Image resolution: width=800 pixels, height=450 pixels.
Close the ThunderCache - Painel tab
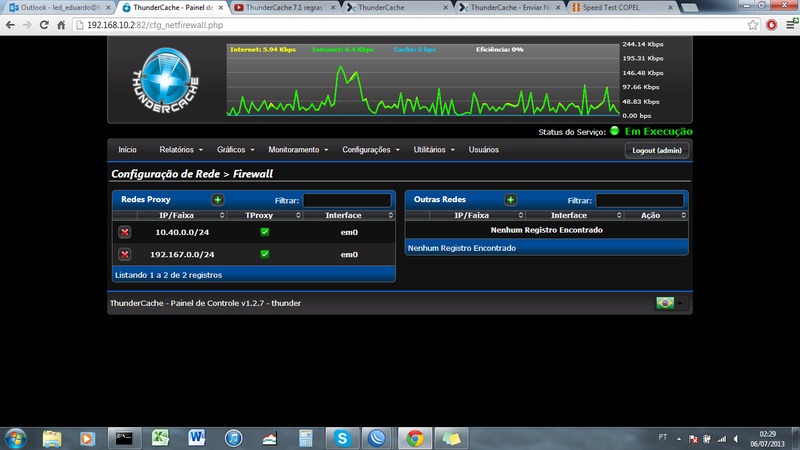tap(221, 8)
